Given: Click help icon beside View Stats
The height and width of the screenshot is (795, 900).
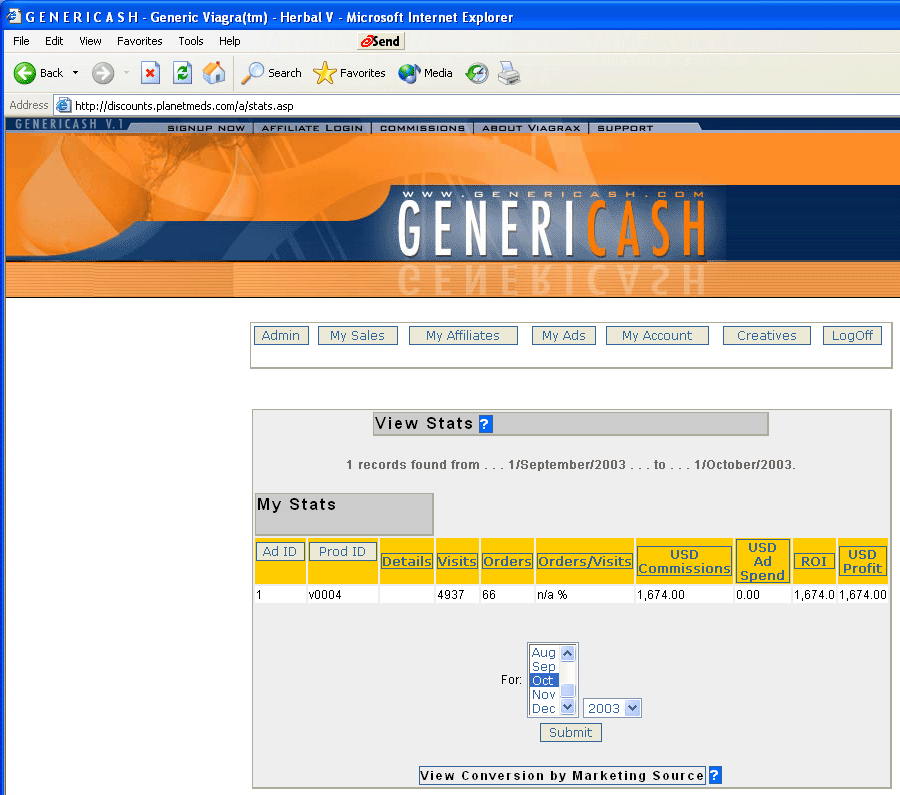Looking at the screenshot, I should [x=485, y=424].
